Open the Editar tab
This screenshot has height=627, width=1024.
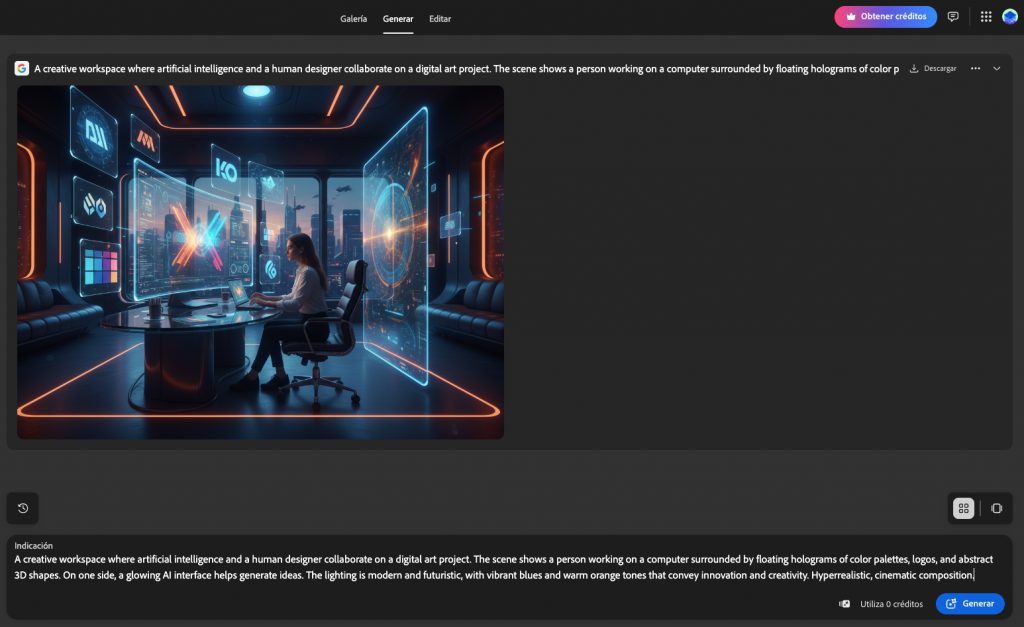tap(440, 18)
